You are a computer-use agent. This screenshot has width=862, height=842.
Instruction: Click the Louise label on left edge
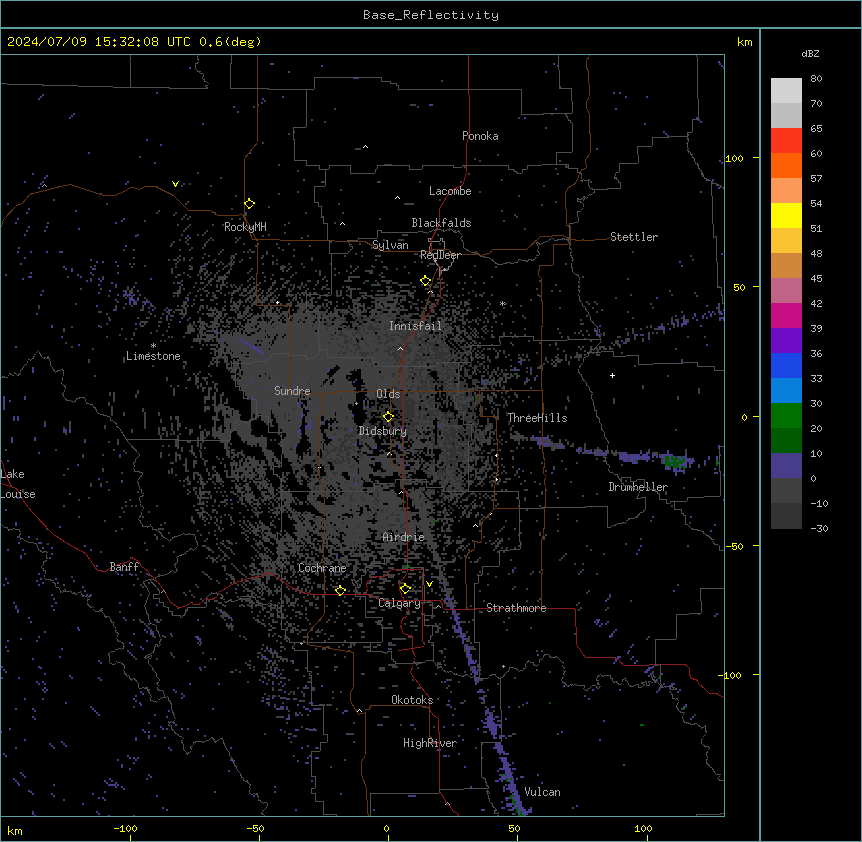tap(18, 494)
